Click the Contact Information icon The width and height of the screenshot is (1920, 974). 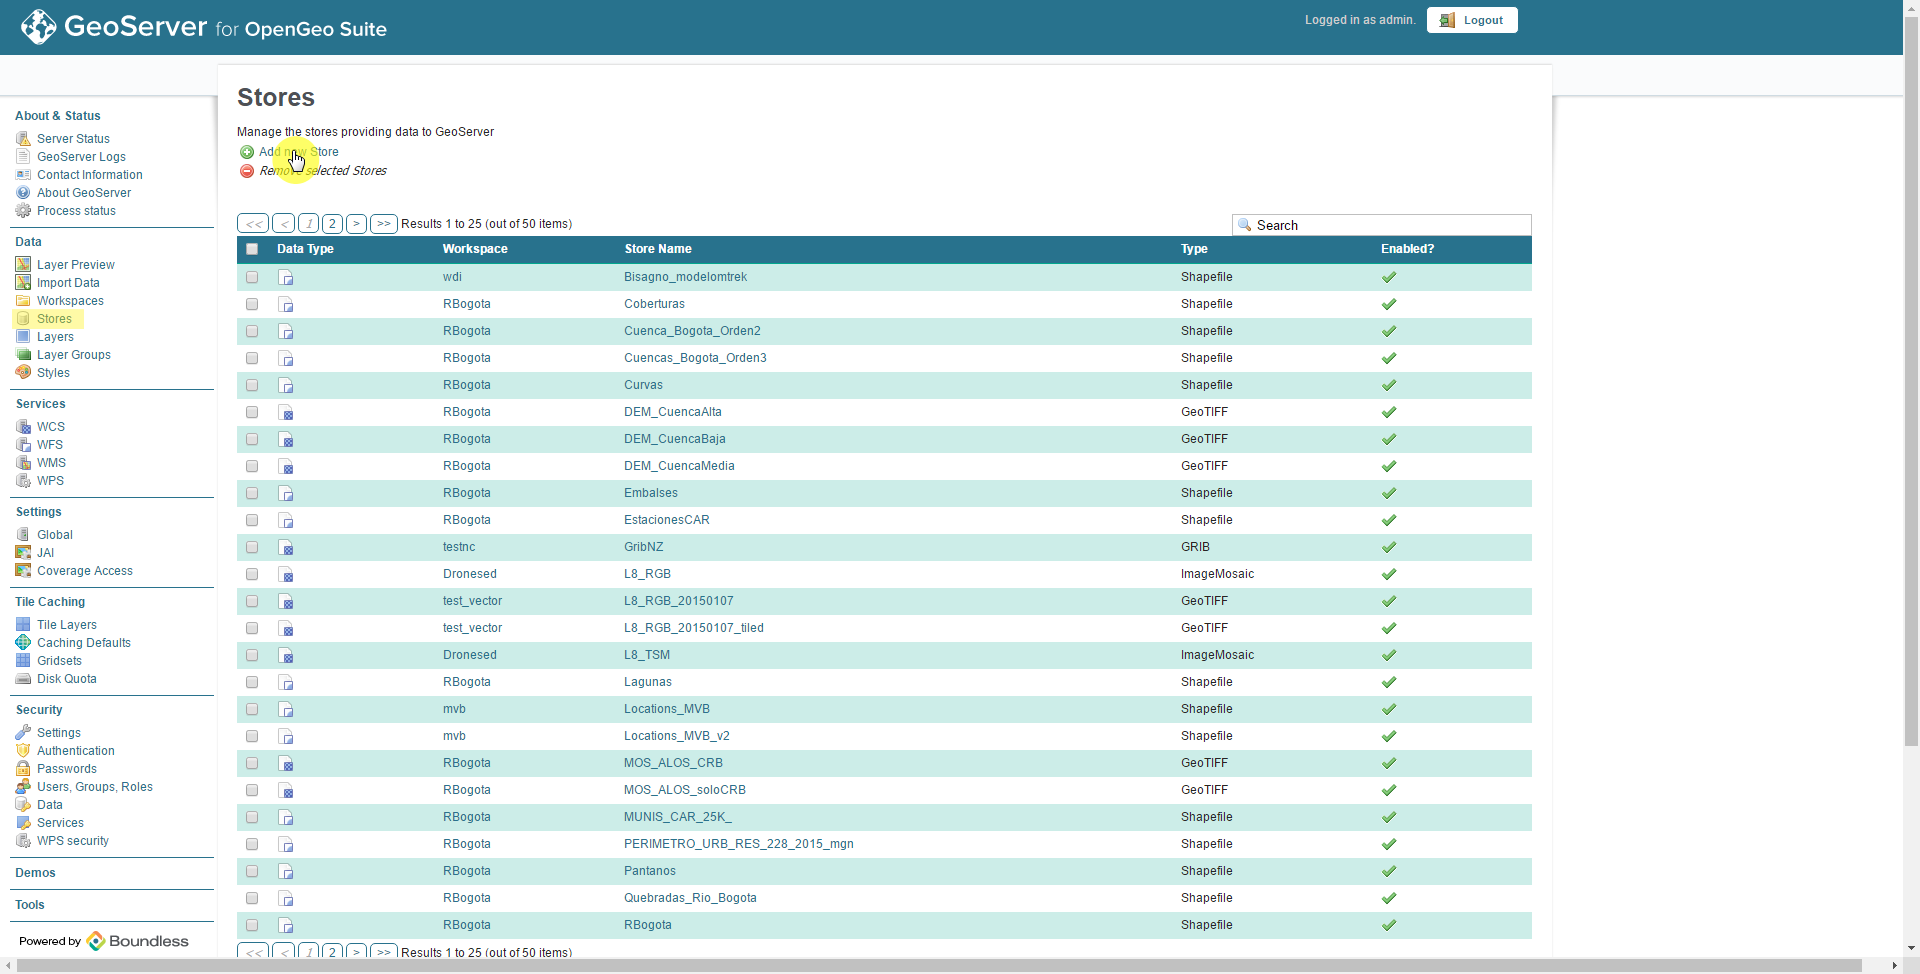23,175
